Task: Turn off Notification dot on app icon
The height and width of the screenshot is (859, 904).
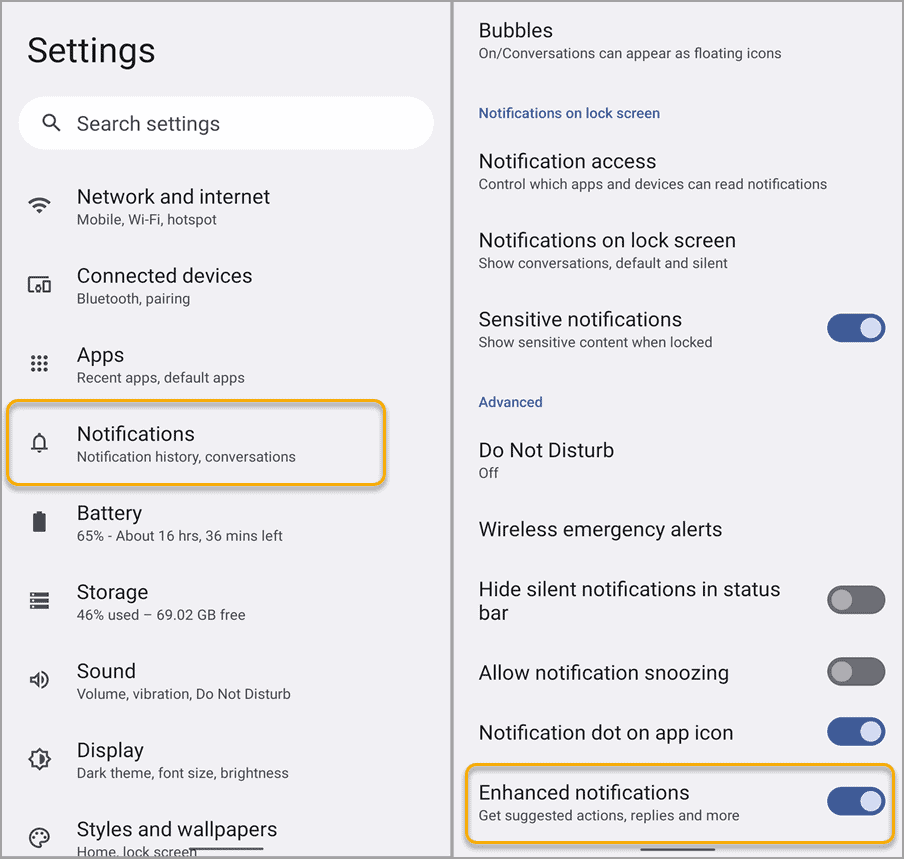Action: click(856, 732)
